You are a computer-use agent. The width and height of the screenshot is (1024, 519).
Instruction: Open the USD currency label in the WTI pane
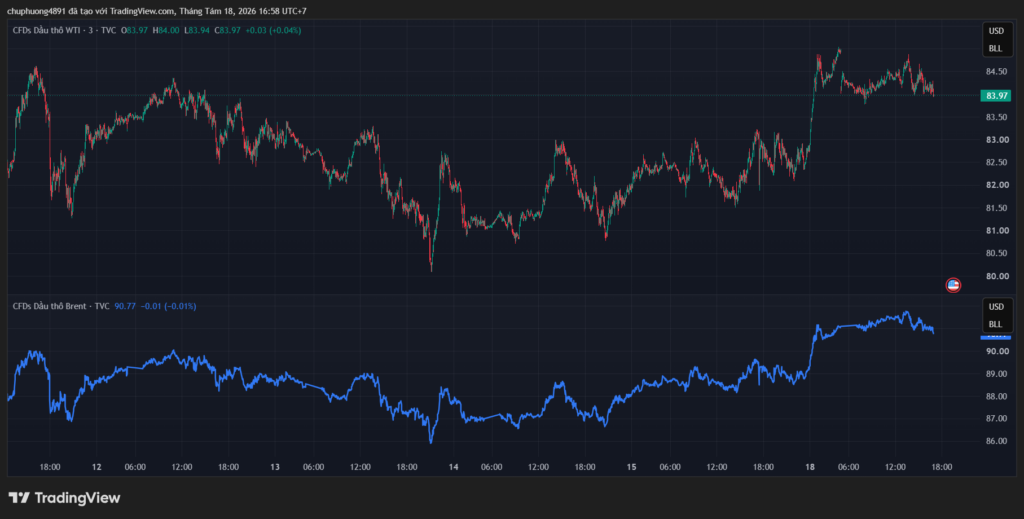[x=995, y=31]
